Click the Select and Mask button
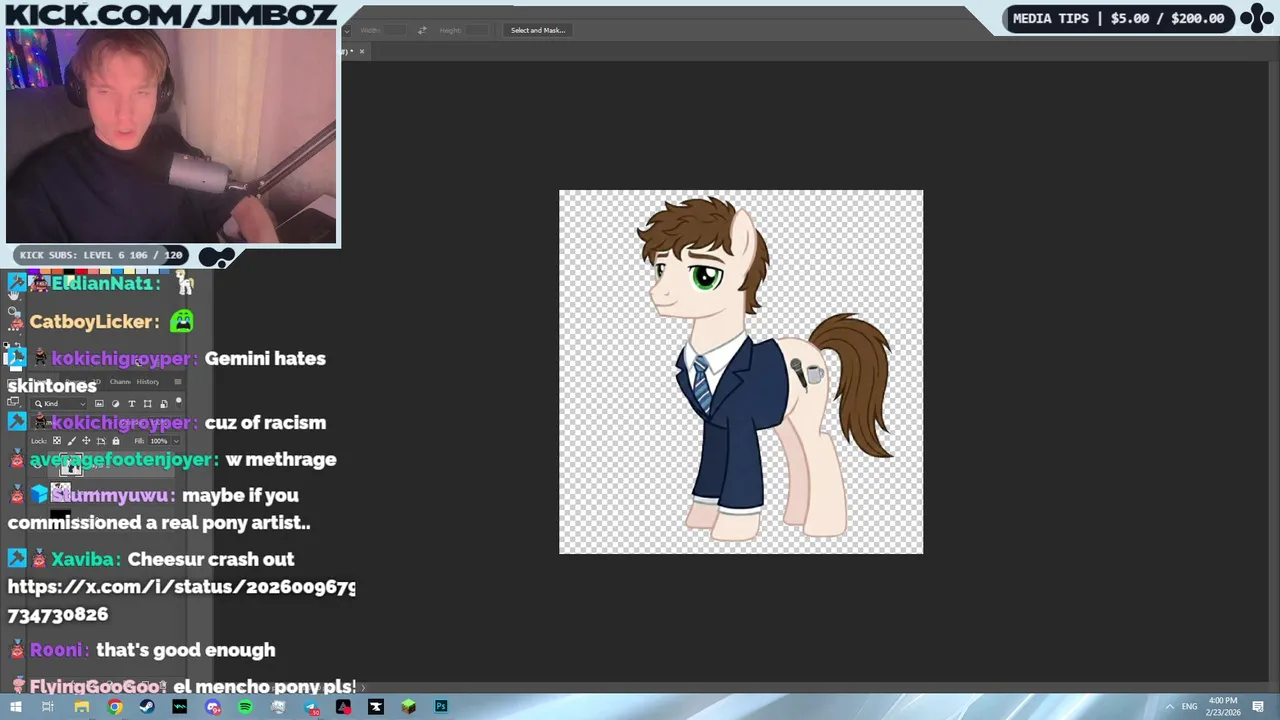This screenshot has height=720, width=1280. (x=538, y=30)
